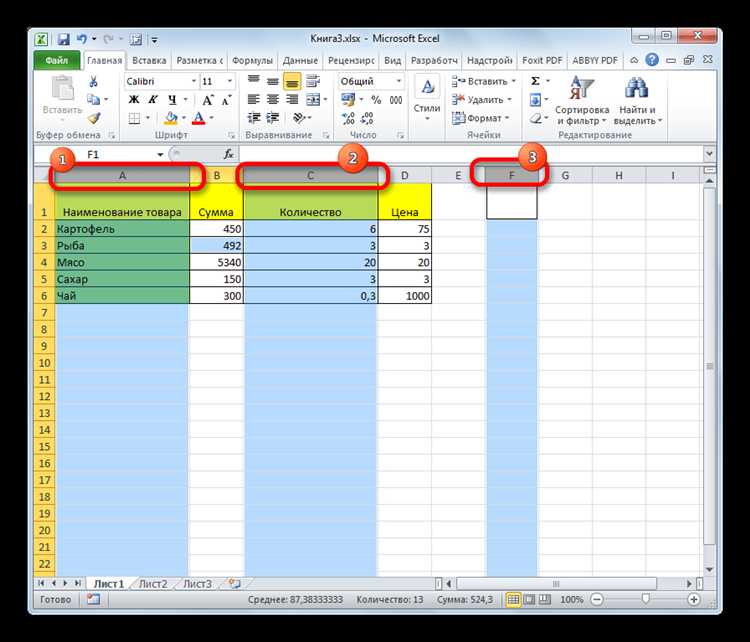Apply thousands separator (000) format
The image size is (750, 642).
[396, 100]
